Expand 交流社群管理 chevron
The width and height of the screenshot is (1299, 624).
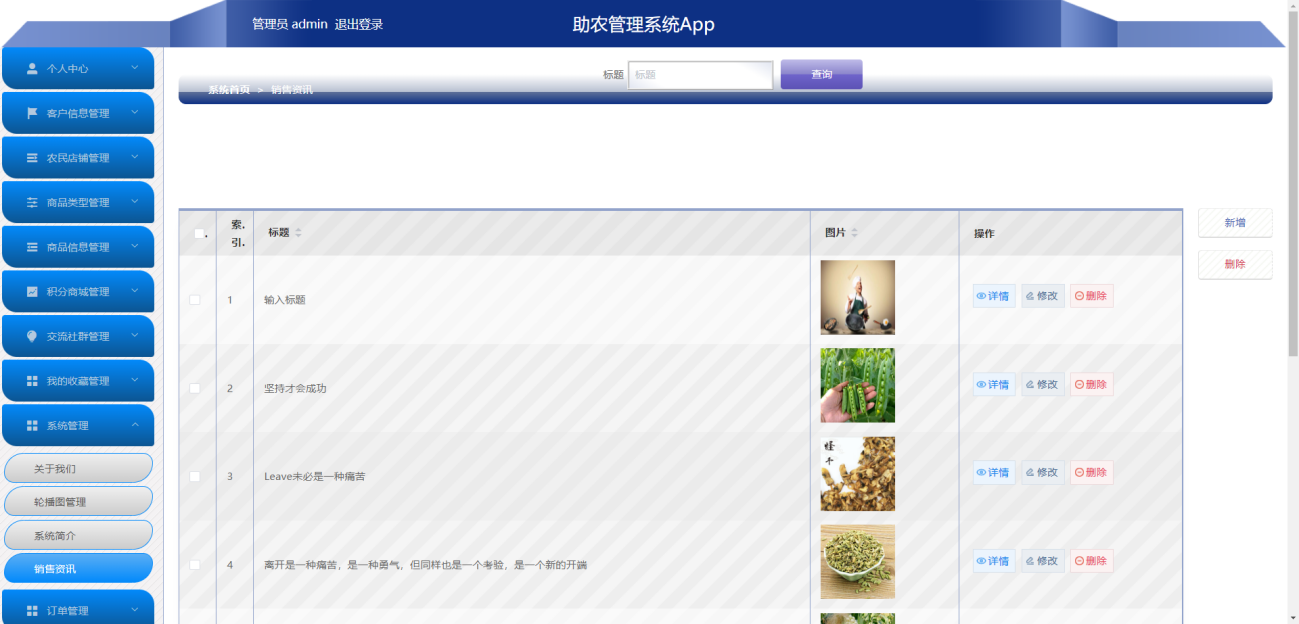pyautogui.click(x=135, y=335)
